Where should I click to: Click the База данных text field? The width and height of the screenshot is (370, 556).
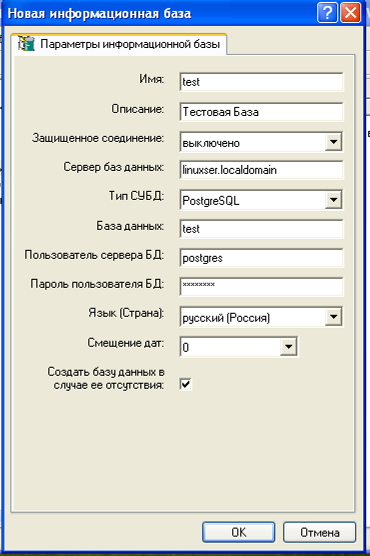tap(261, 229)
